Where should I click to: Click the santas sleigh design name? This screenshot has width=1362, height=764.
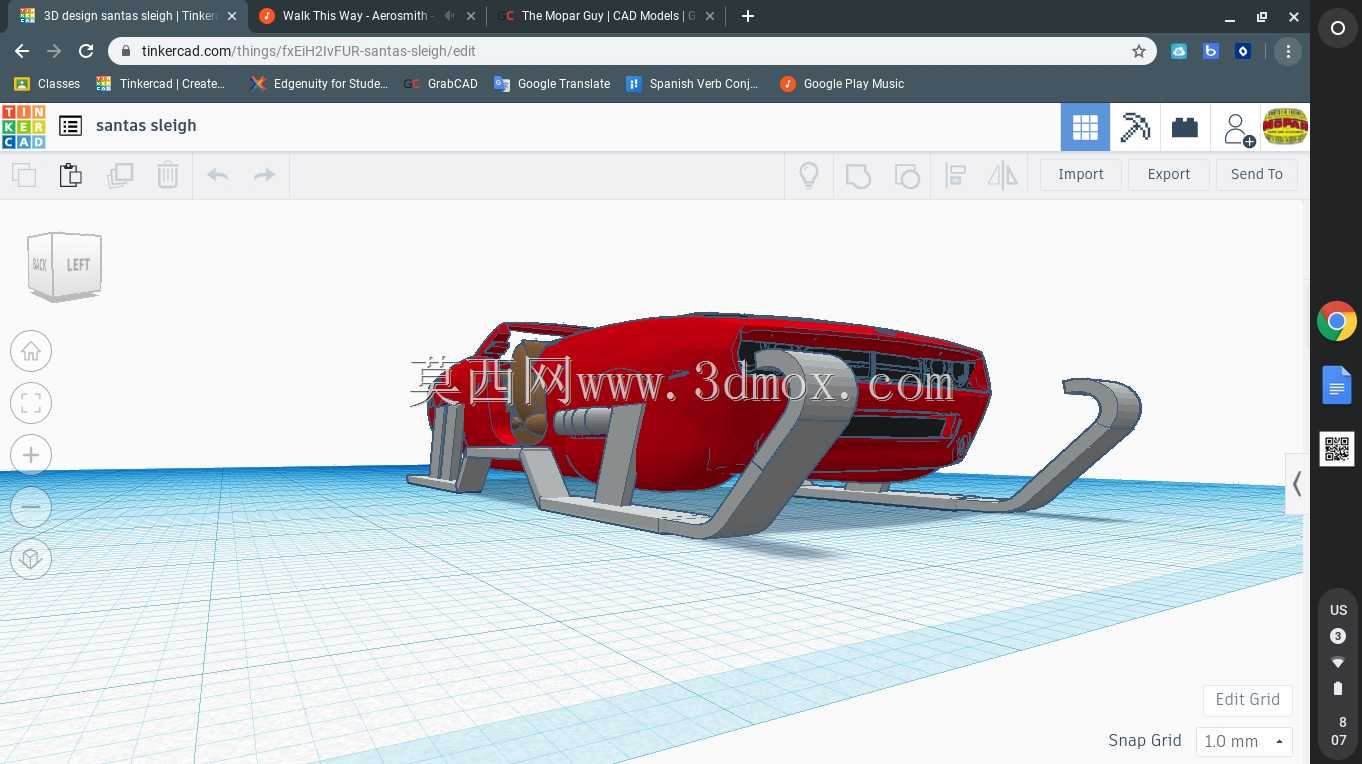click(146, 126)
